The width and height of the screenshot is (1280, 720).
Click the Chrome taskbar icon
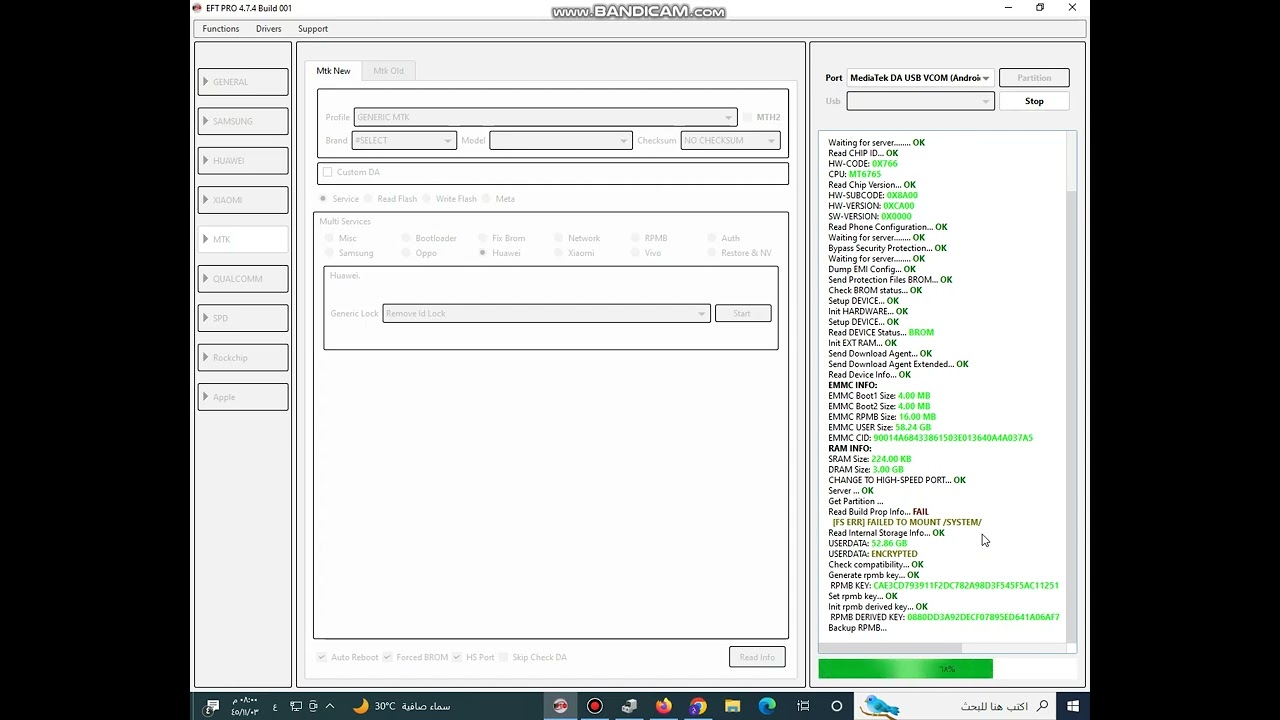tap(698, 706)
